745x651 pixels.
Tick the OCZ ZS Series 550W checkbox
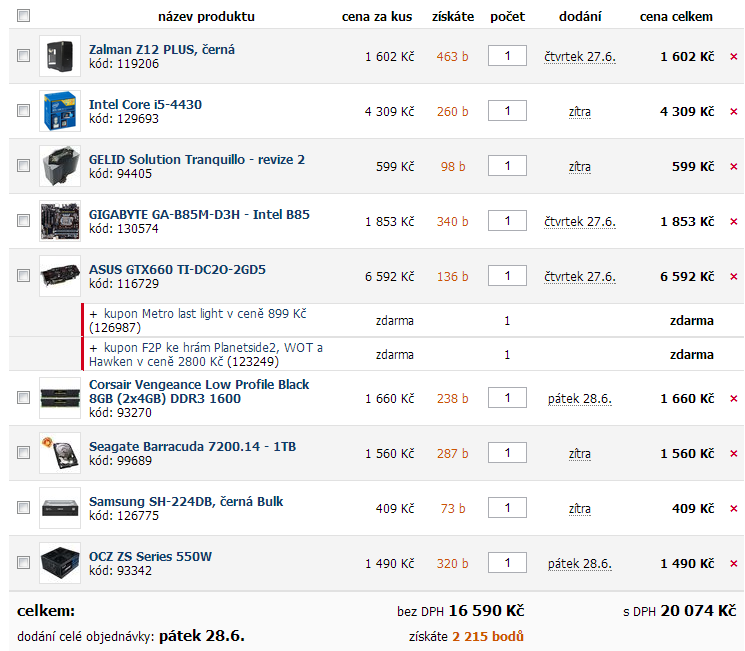[x=23, y=563]
